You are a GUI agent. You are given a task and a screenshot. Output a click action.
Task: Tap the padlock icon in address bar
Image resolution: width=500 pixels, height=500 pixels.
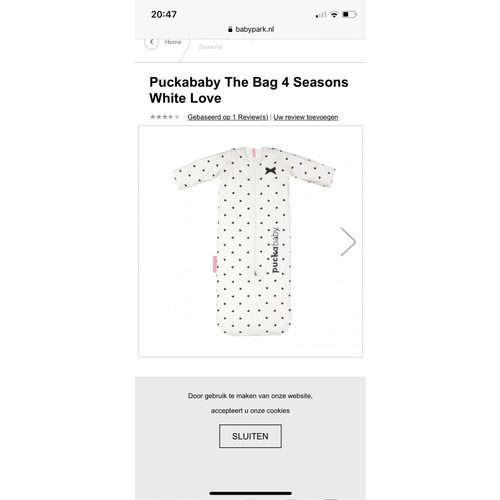230,29
